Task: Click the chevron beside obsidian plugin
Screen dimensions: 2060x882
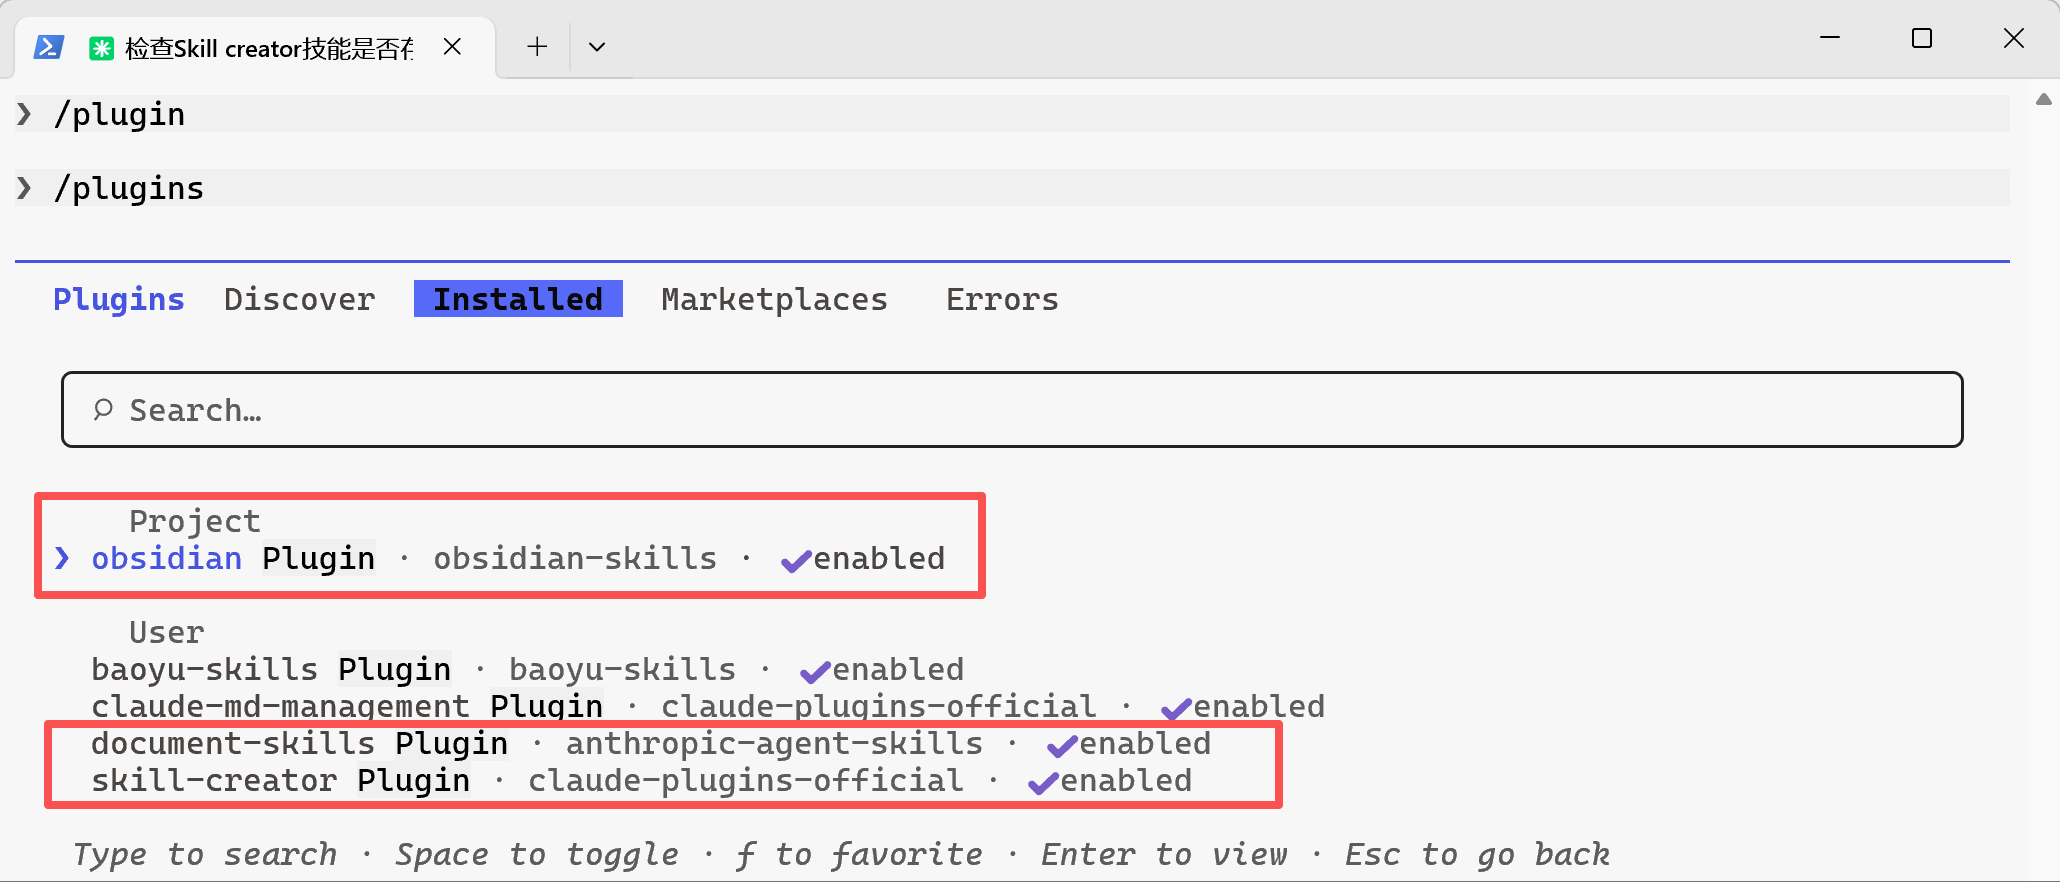Action: 63,558
